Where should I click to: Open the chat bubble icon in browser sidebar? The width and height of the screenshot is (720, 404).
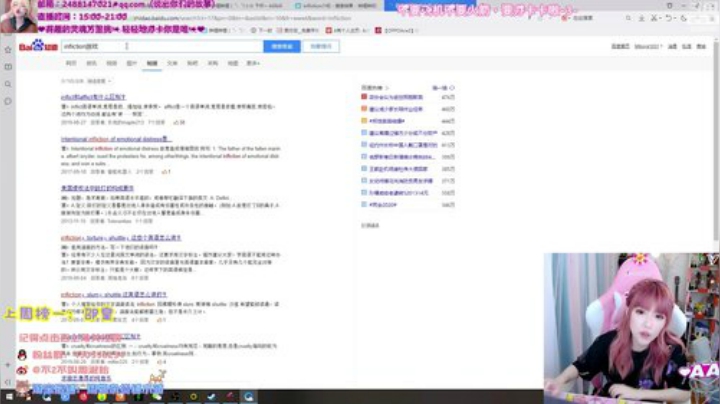pos(8,101)
